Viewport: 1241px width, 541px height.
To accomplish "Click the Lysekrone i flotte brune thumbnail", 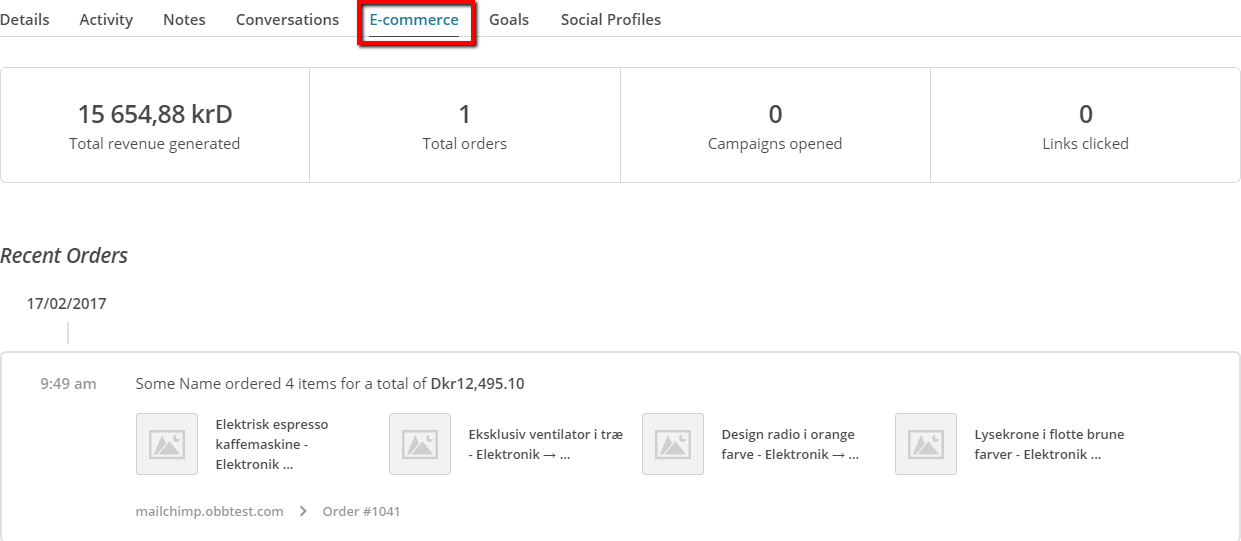I will (926, 444).
